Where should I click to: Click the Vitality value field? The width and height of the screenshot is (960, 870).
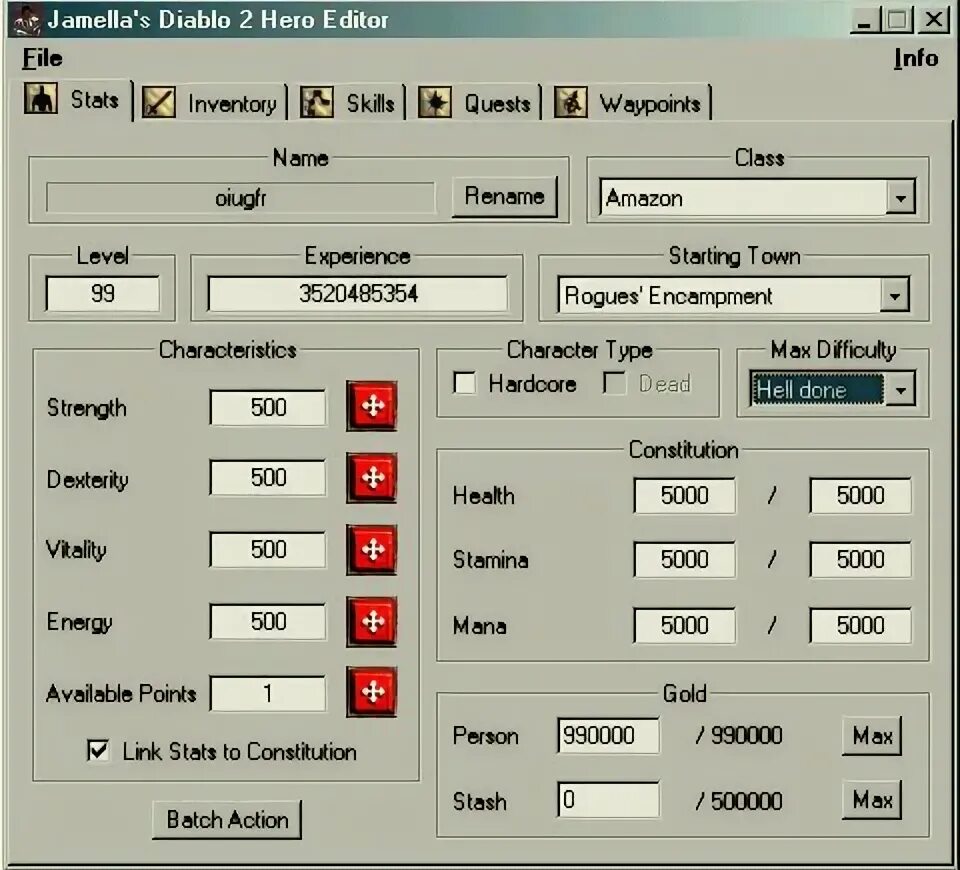click(268, 549)
